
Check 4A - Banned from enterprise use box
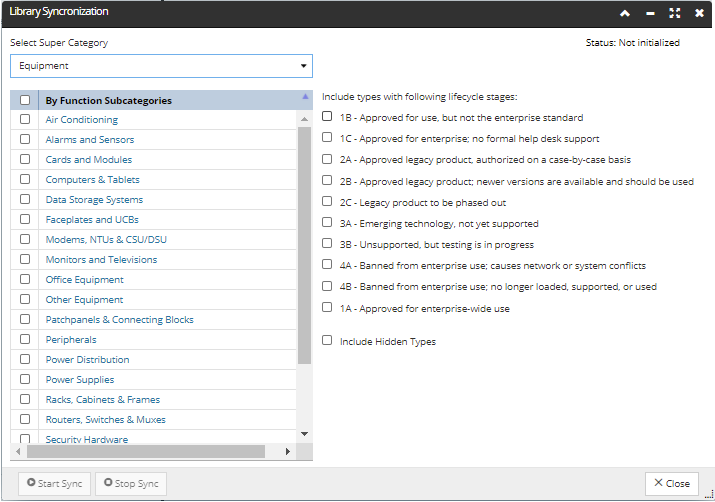click(x=327, y=264)
